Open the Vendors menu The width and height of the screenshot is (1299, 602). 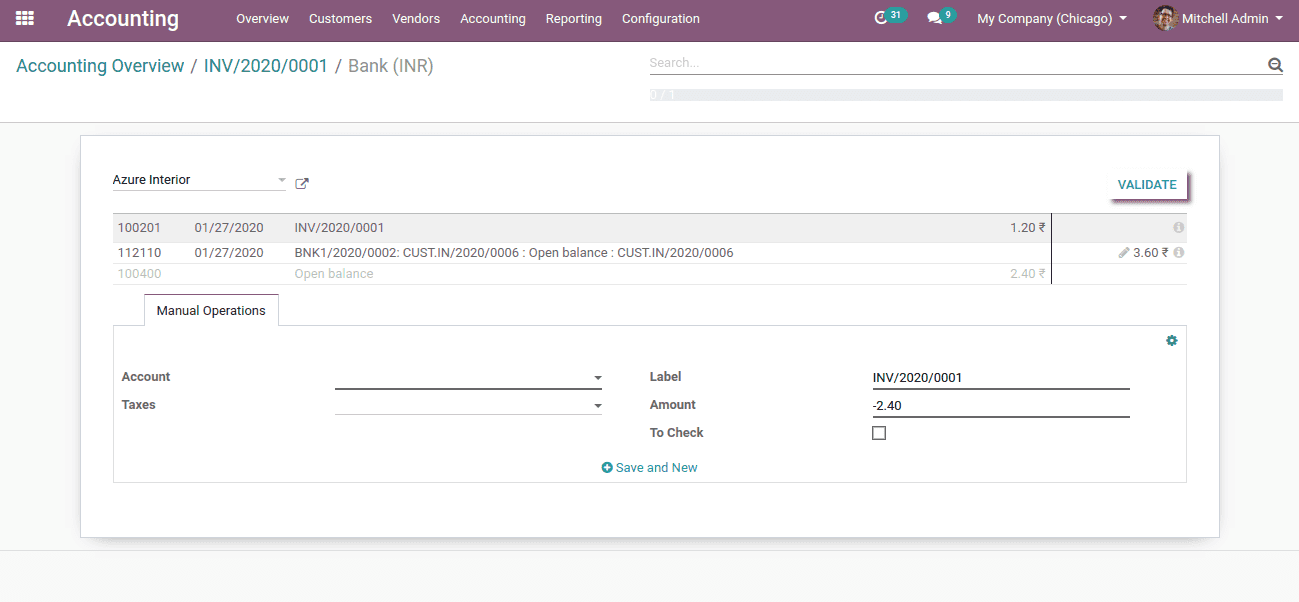click(416, 19)
